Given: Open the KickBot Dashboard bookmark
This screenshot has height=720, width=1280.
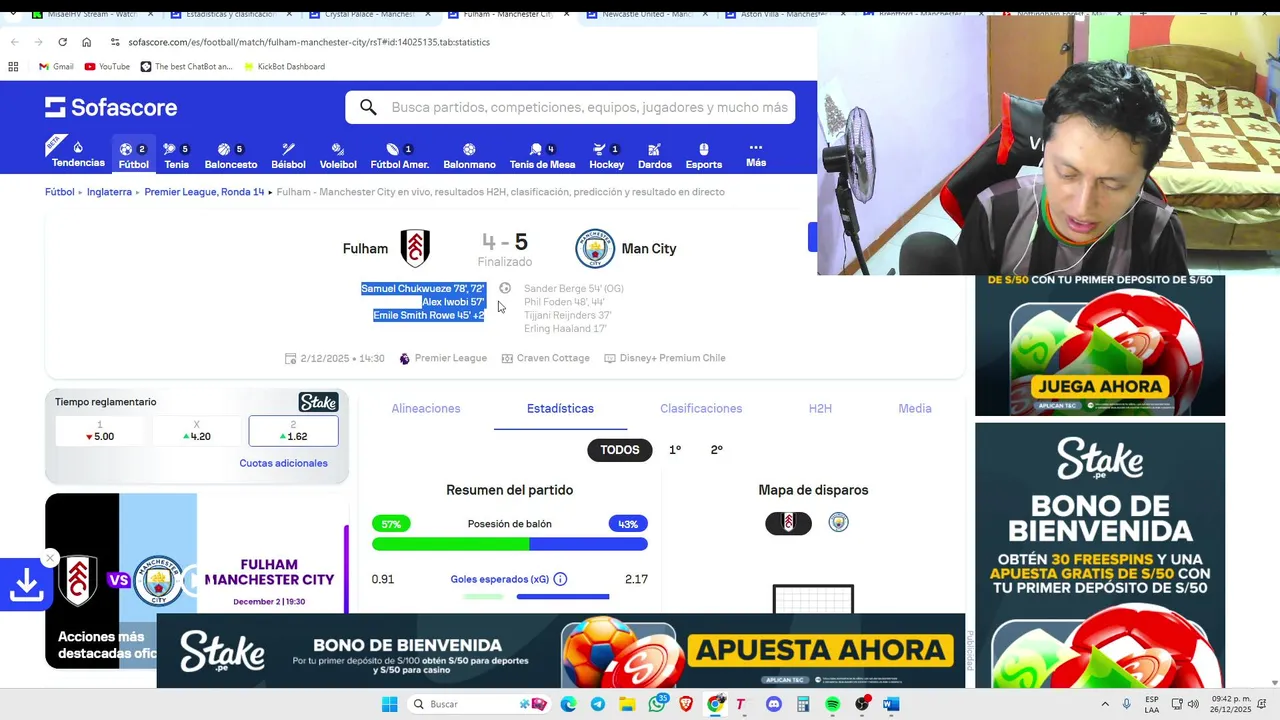Looking at the screenshot, I should coord(283,66).
